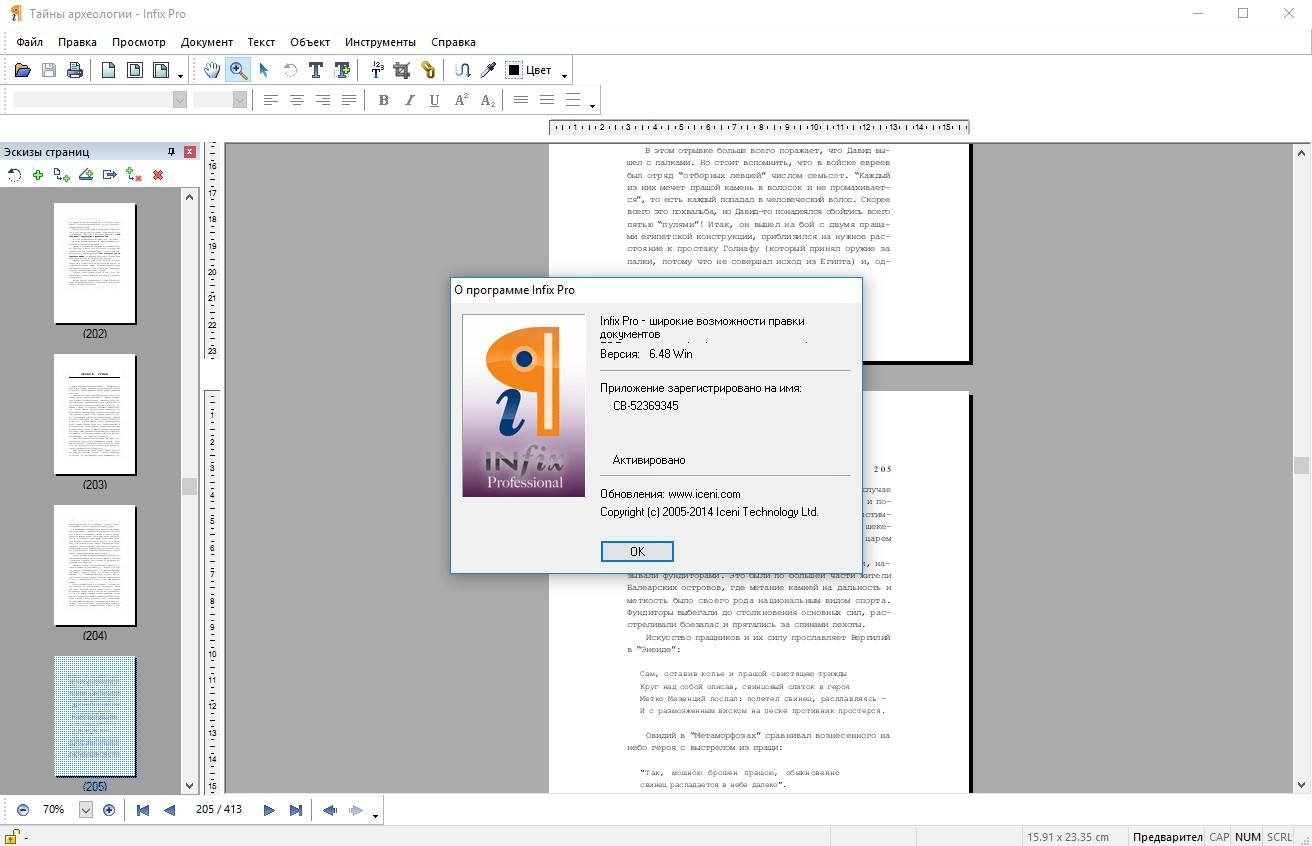
Task: Expand the Цвет color dropdown arrow
Action: tap(564, 74)
